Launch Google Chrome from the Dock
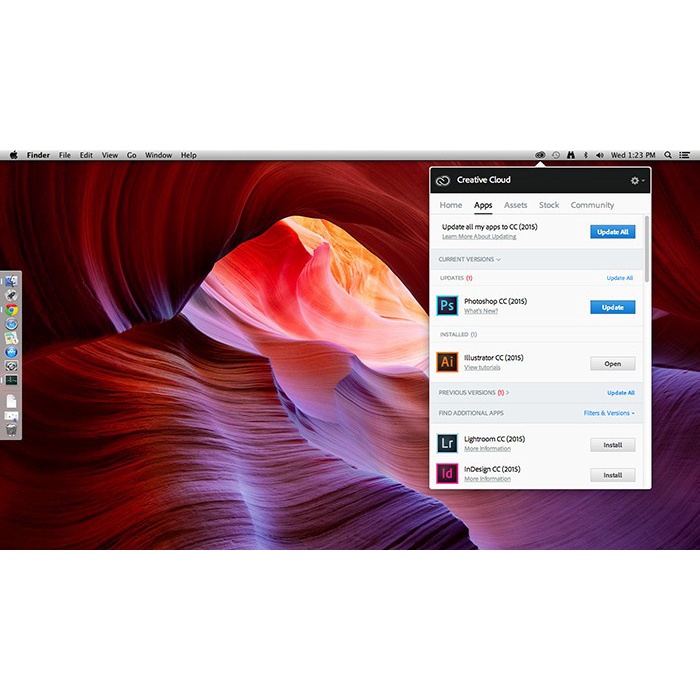Image resolution: width=700 pixels, height=700 pixels. [11, 310]
